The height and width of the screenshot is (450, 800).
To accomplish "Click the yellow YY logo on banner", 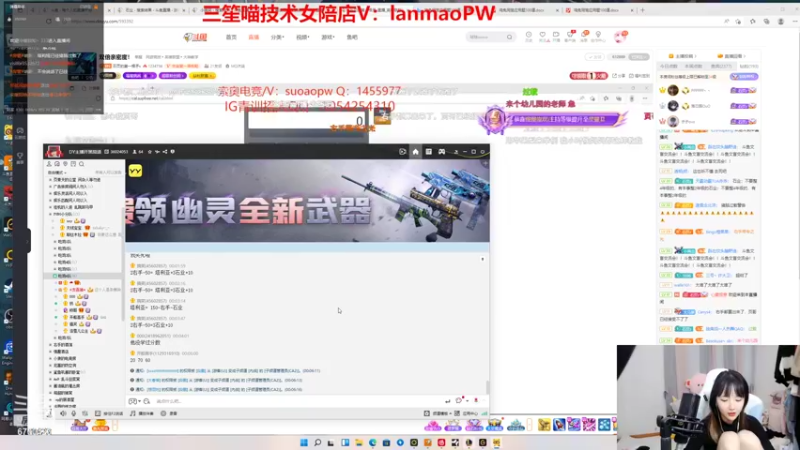I will coord(135,170).
